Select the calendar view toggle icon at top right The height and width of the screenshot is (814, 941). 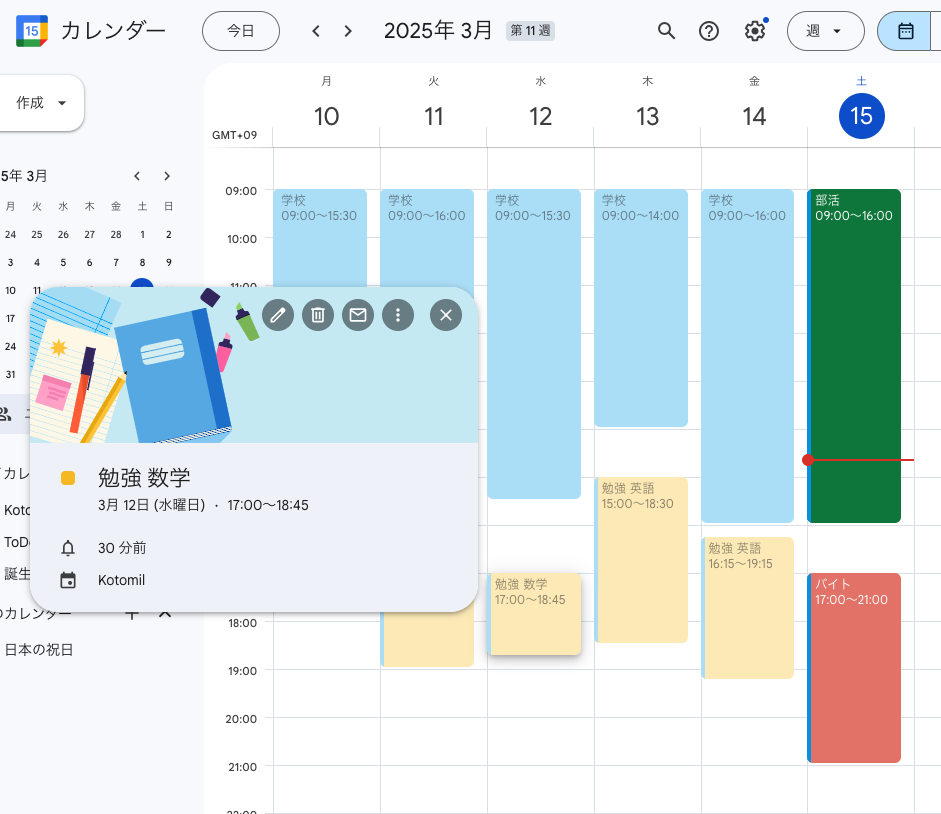click(x=906, y=31)
